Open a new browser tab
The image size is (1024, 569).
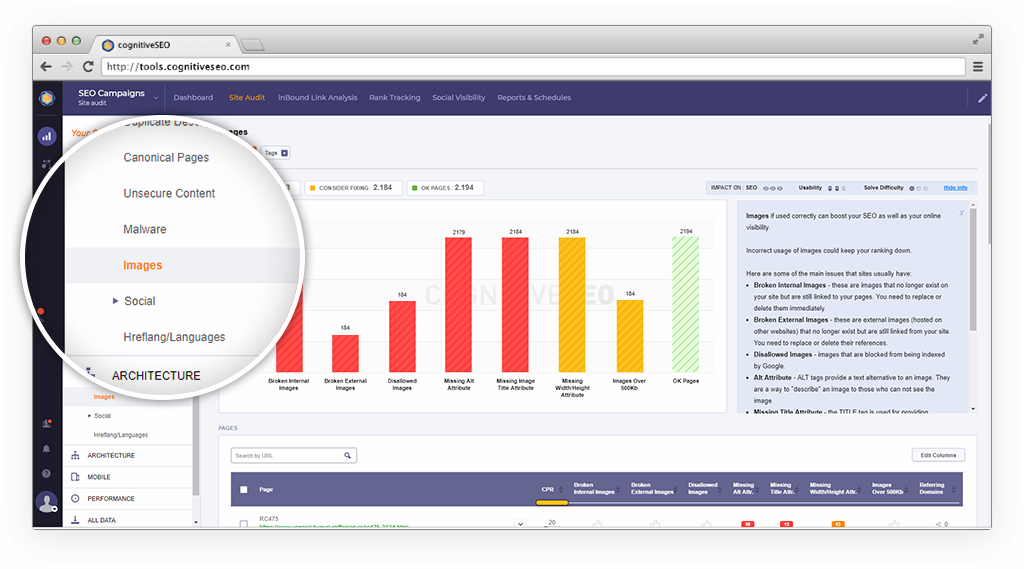pyautogui.click(x=252, y=45)
